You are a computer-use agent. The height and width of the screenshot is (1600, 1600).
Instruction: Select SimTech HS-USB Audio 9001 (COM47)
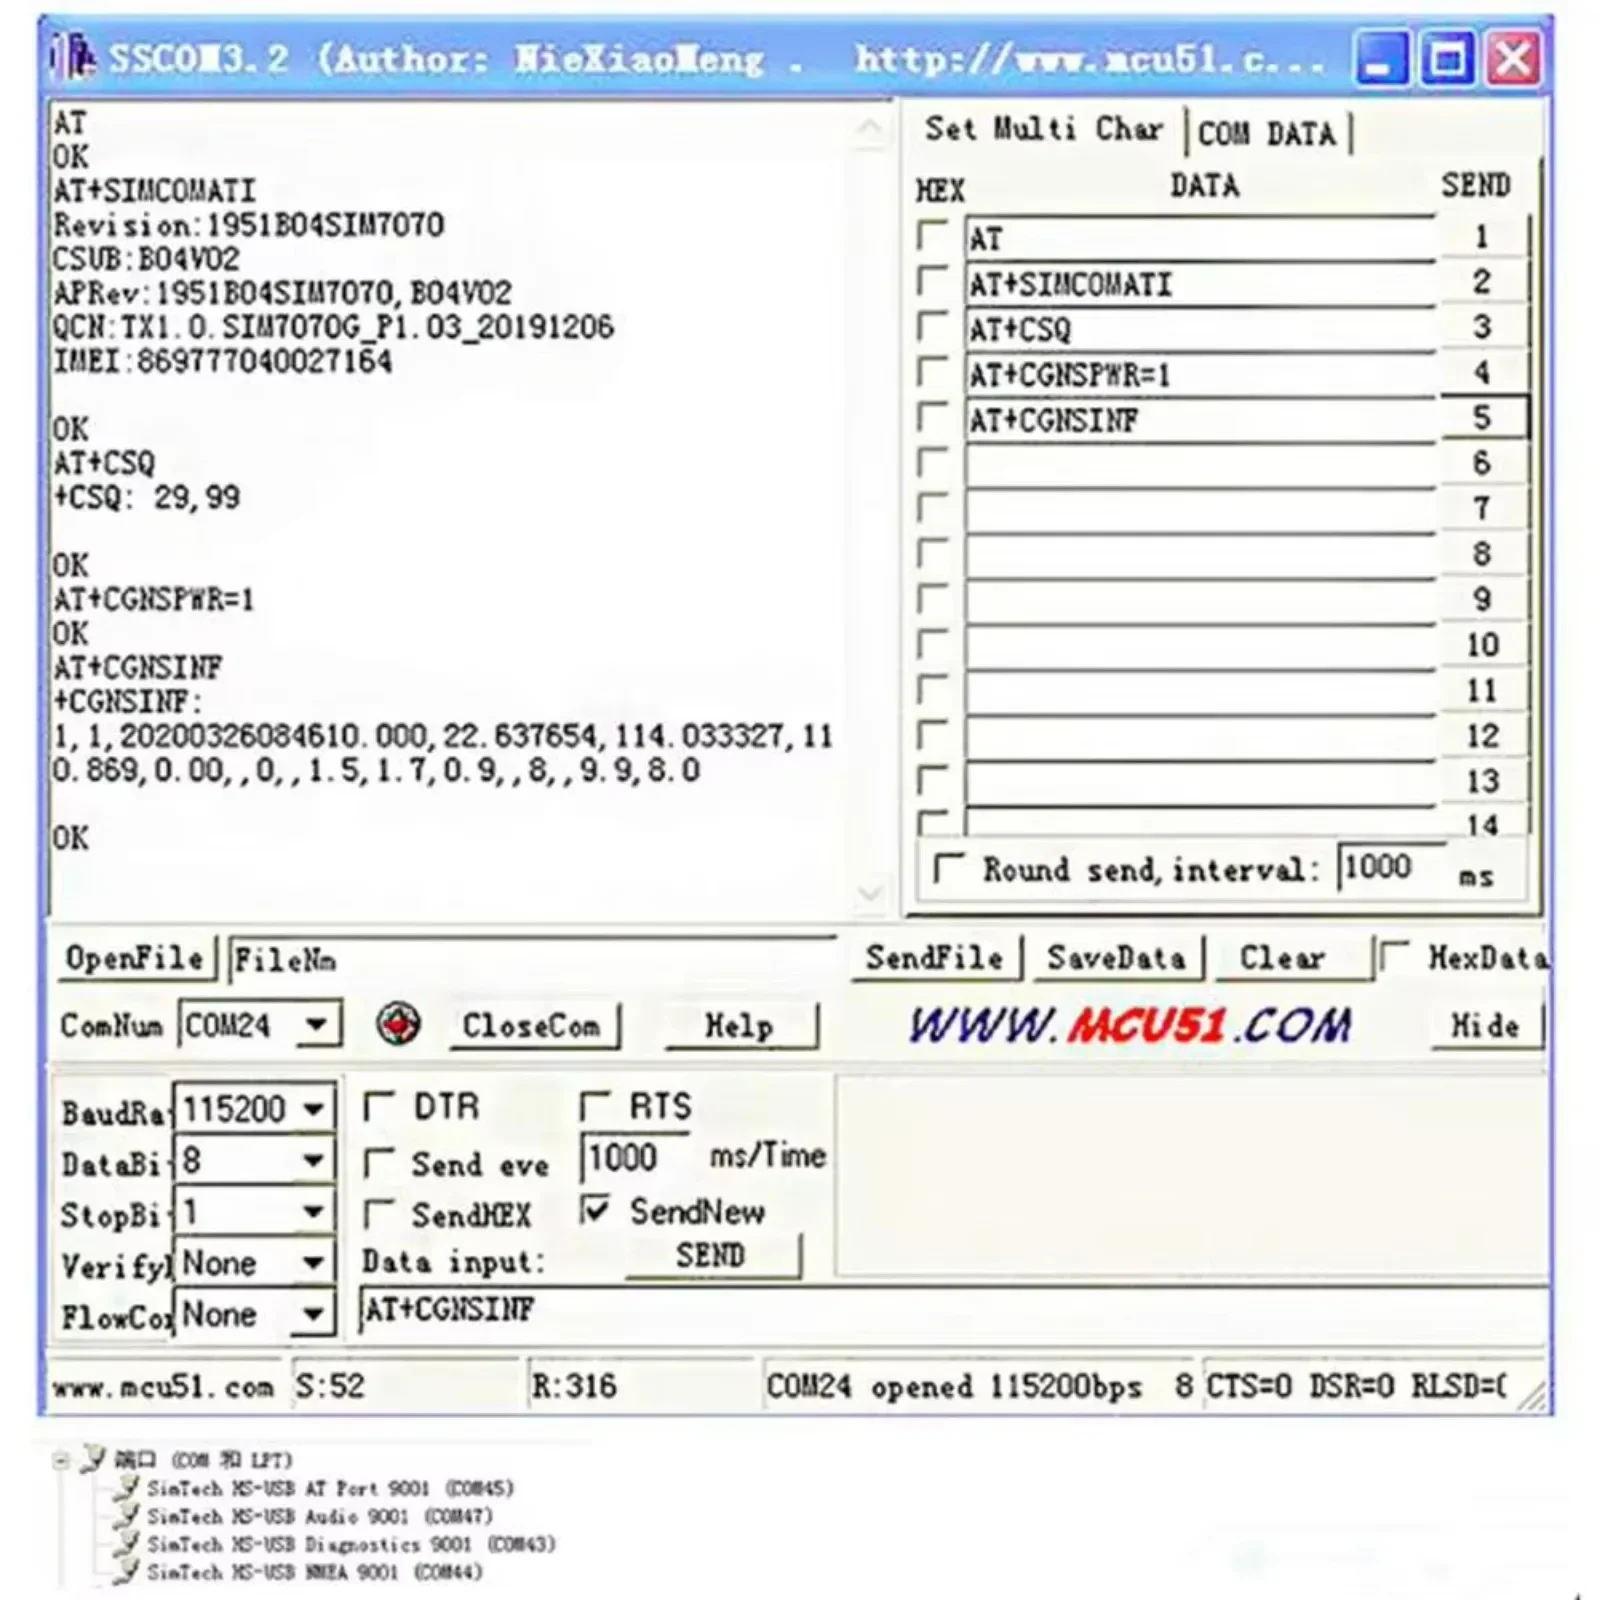pyautogui.click(x=320, y=1516)
